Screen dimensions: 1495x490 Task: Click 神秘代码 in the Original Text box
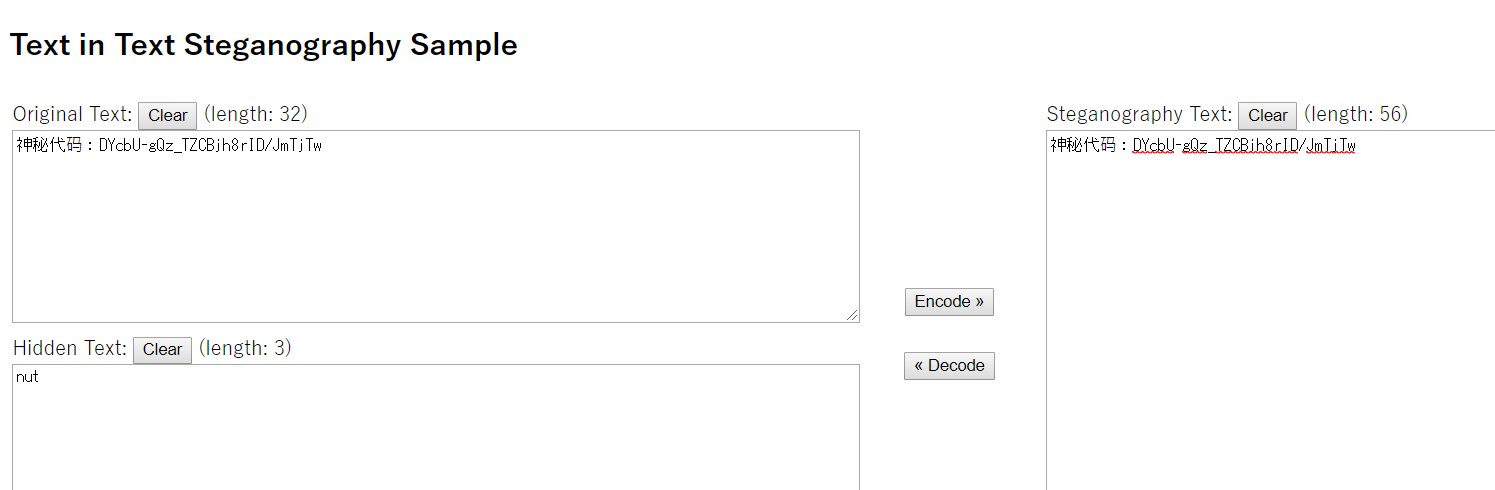pos(49,146)
